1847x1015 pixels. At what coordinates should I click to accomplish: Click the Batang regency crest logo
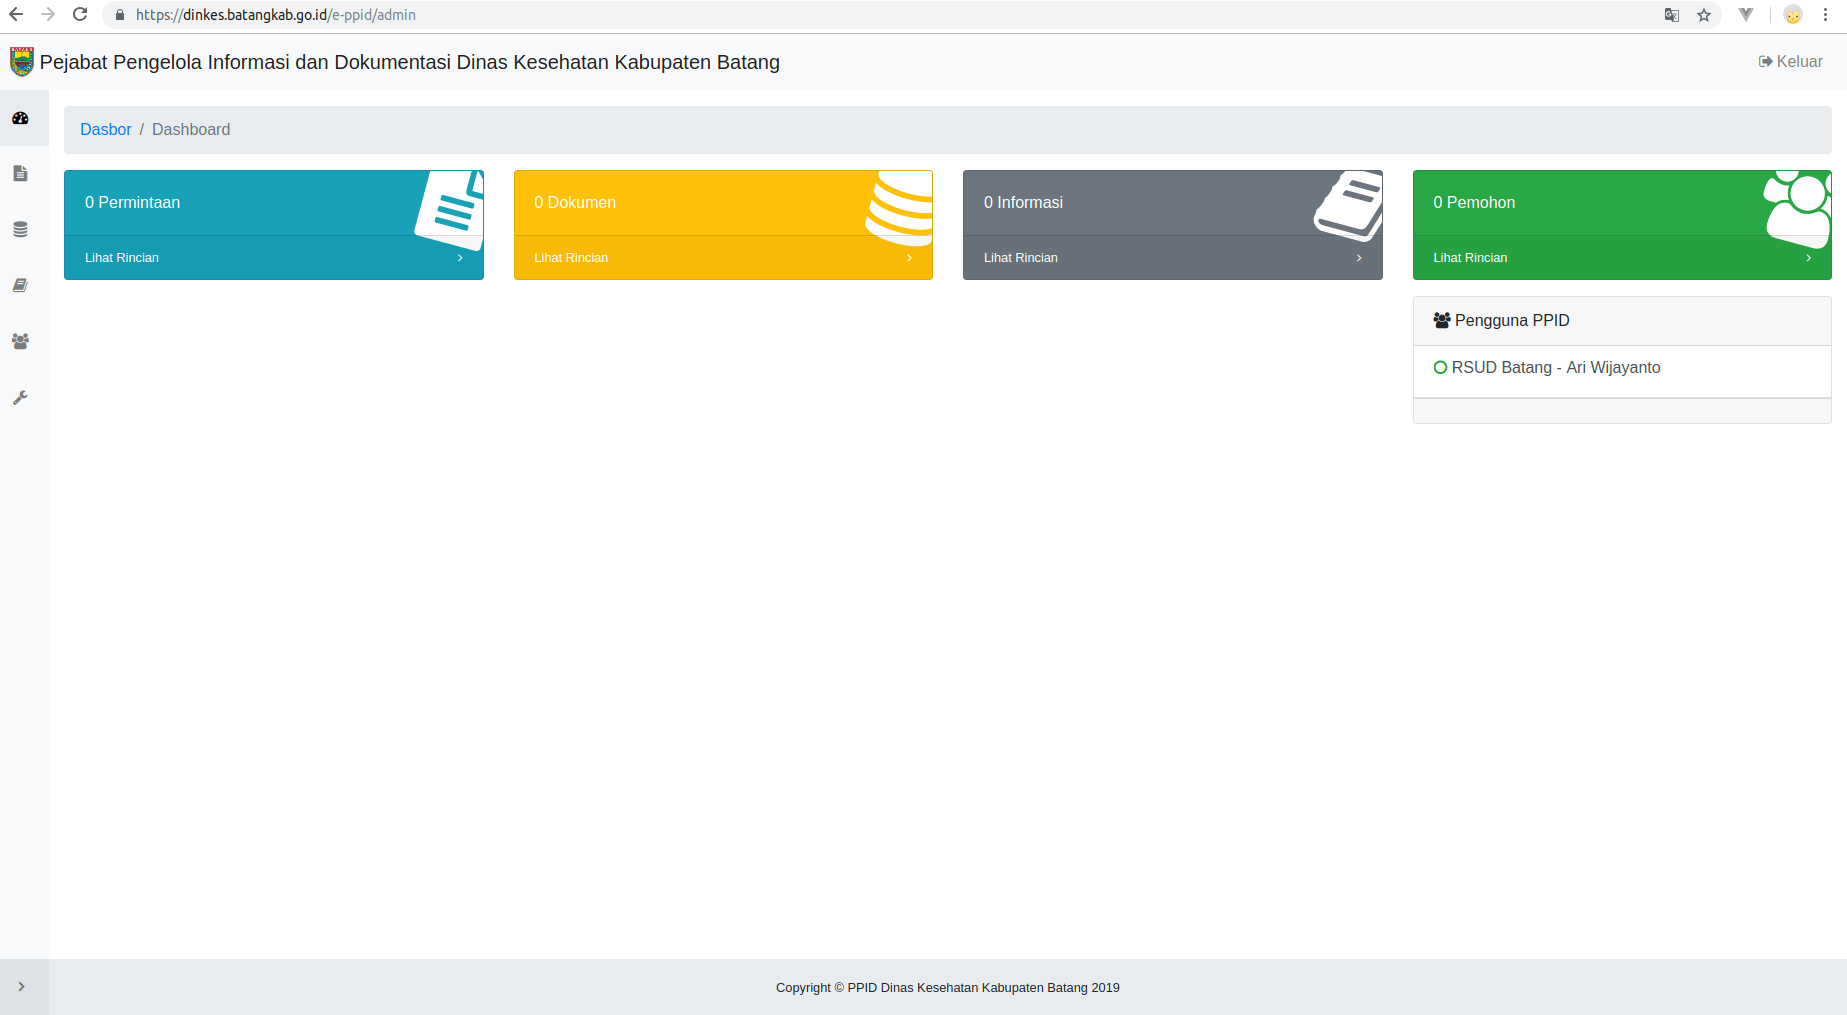coord(22,62)
